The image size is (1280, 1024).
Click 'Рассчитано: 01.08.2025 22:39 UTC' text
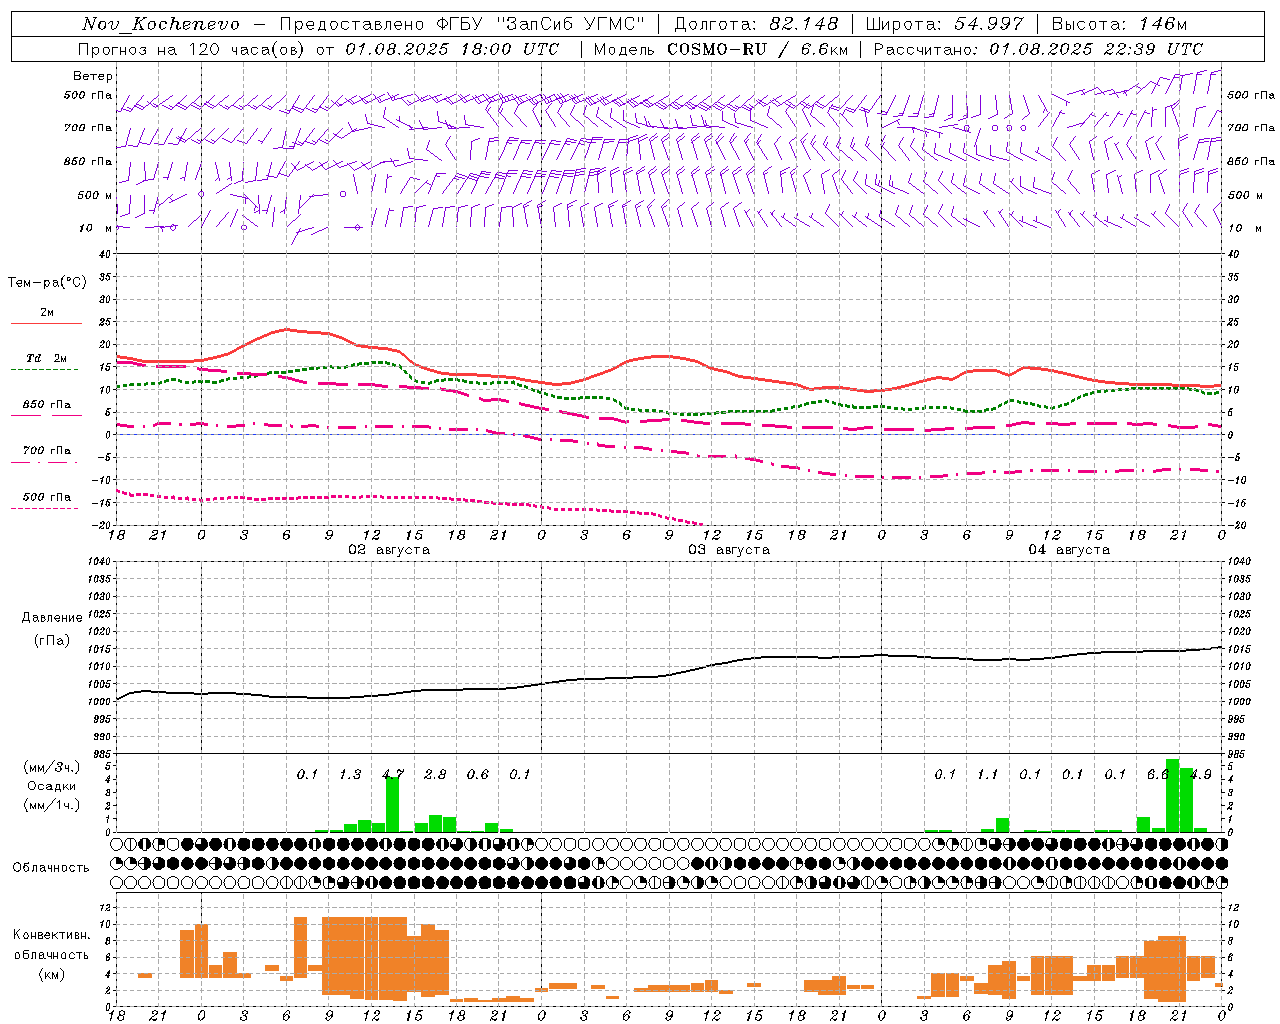(1038, 49)
